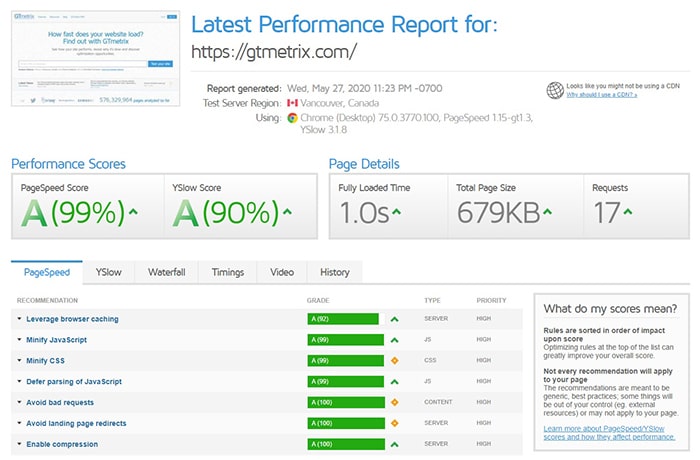Viewport: 700px width, 460px height.
Task: Click the report date 'Wed, May 27, 2020'
Action: pyautogui.click(x=327, y=88)
